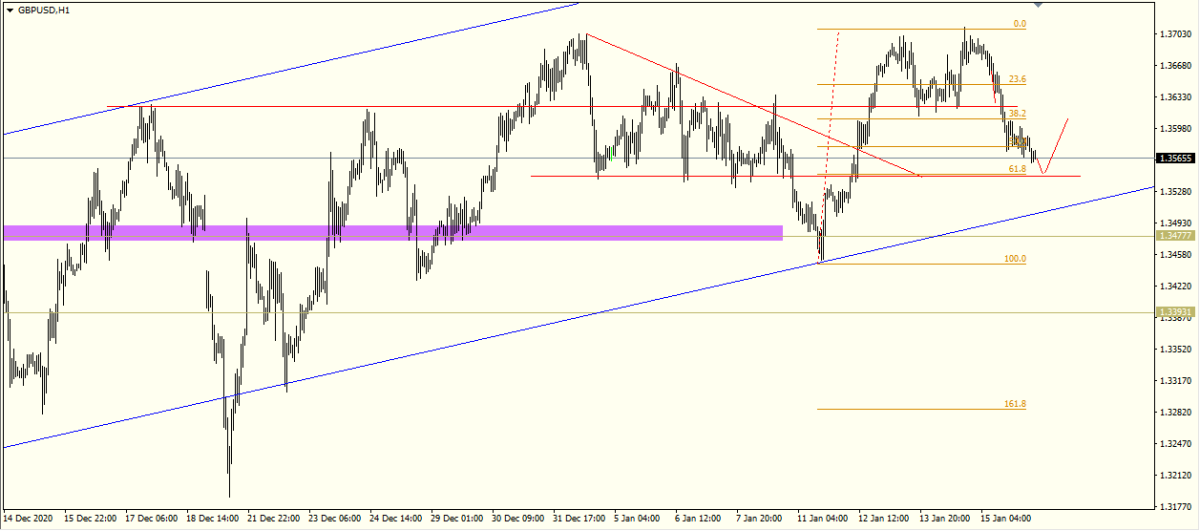
Task: Click the 5 Jan 04:00 time label
Action: [x=639, y=519]
